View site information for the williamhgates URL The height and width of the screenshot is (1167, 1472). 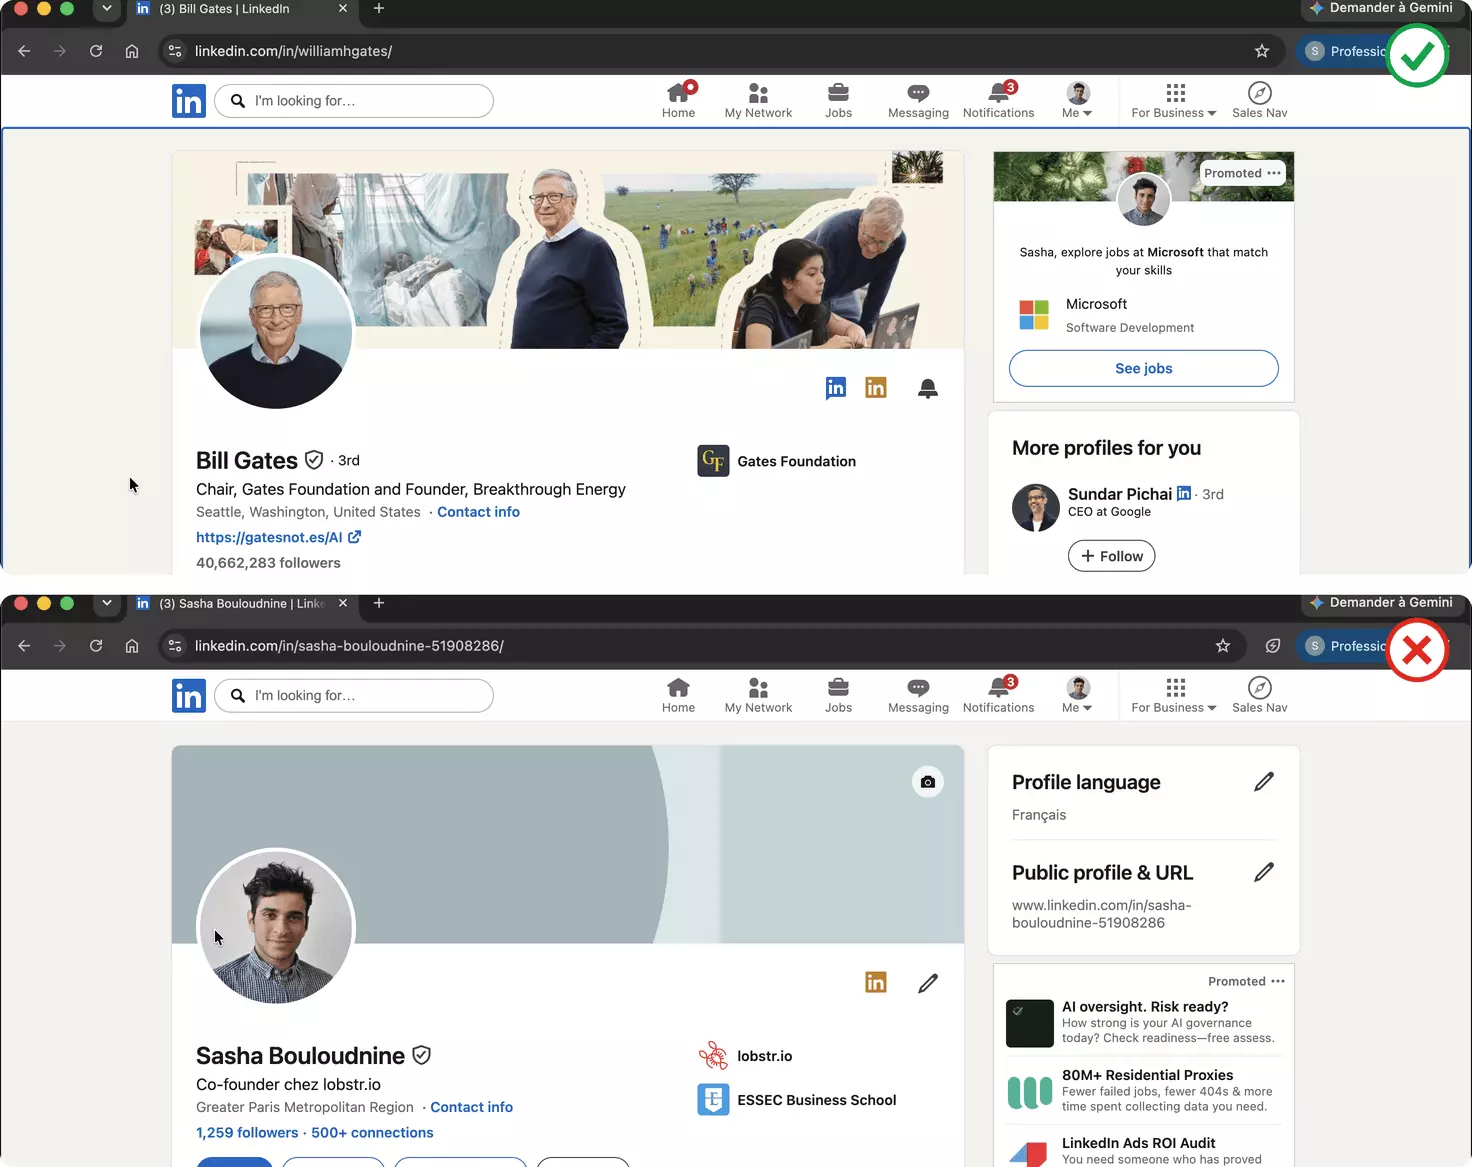175,51
